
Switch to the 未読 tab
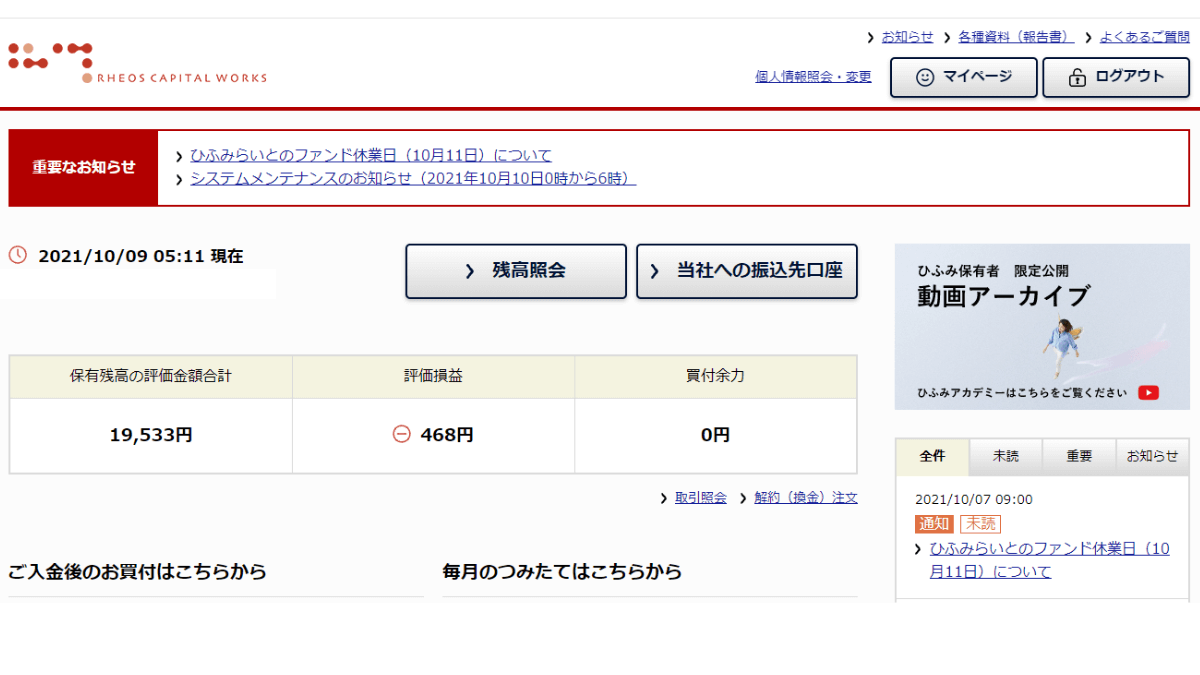[1005, 456]
